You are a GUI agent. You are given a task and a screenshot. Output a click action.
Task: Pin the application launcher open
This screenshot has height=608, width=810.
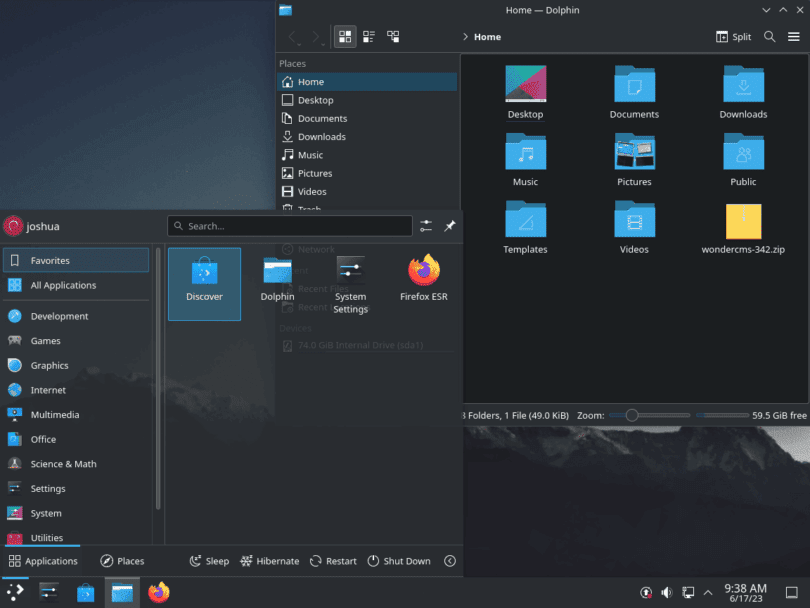[x=449, y=226]
